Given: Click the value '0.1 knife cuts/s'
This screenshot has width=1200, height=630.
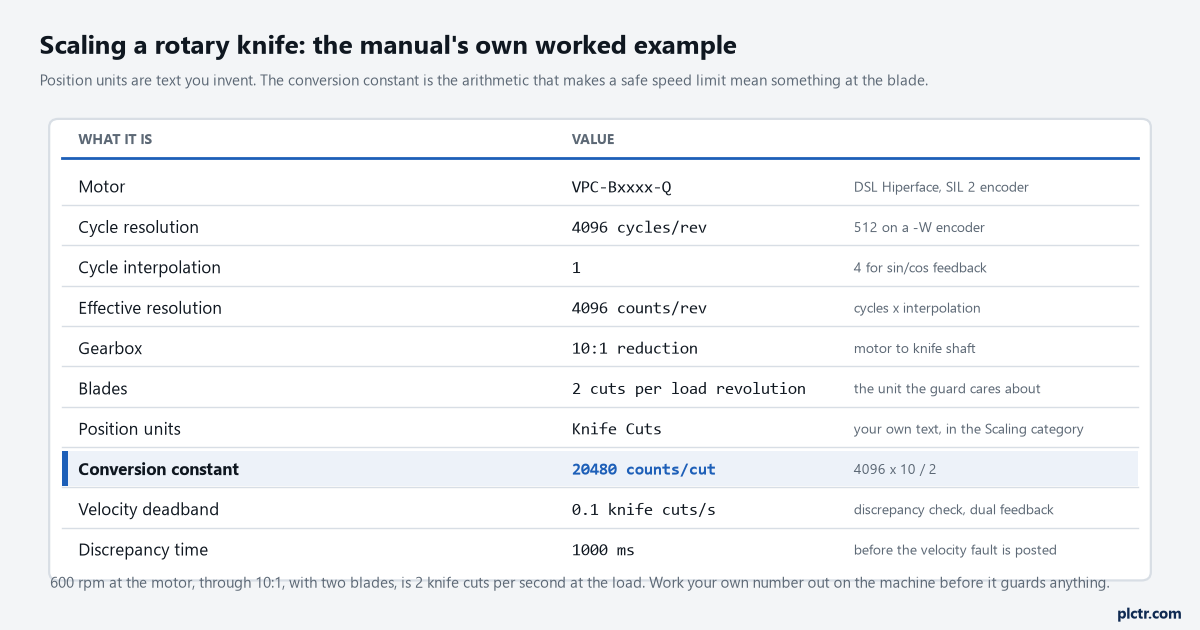Looking at the screenshot, I should coord(644,510).
